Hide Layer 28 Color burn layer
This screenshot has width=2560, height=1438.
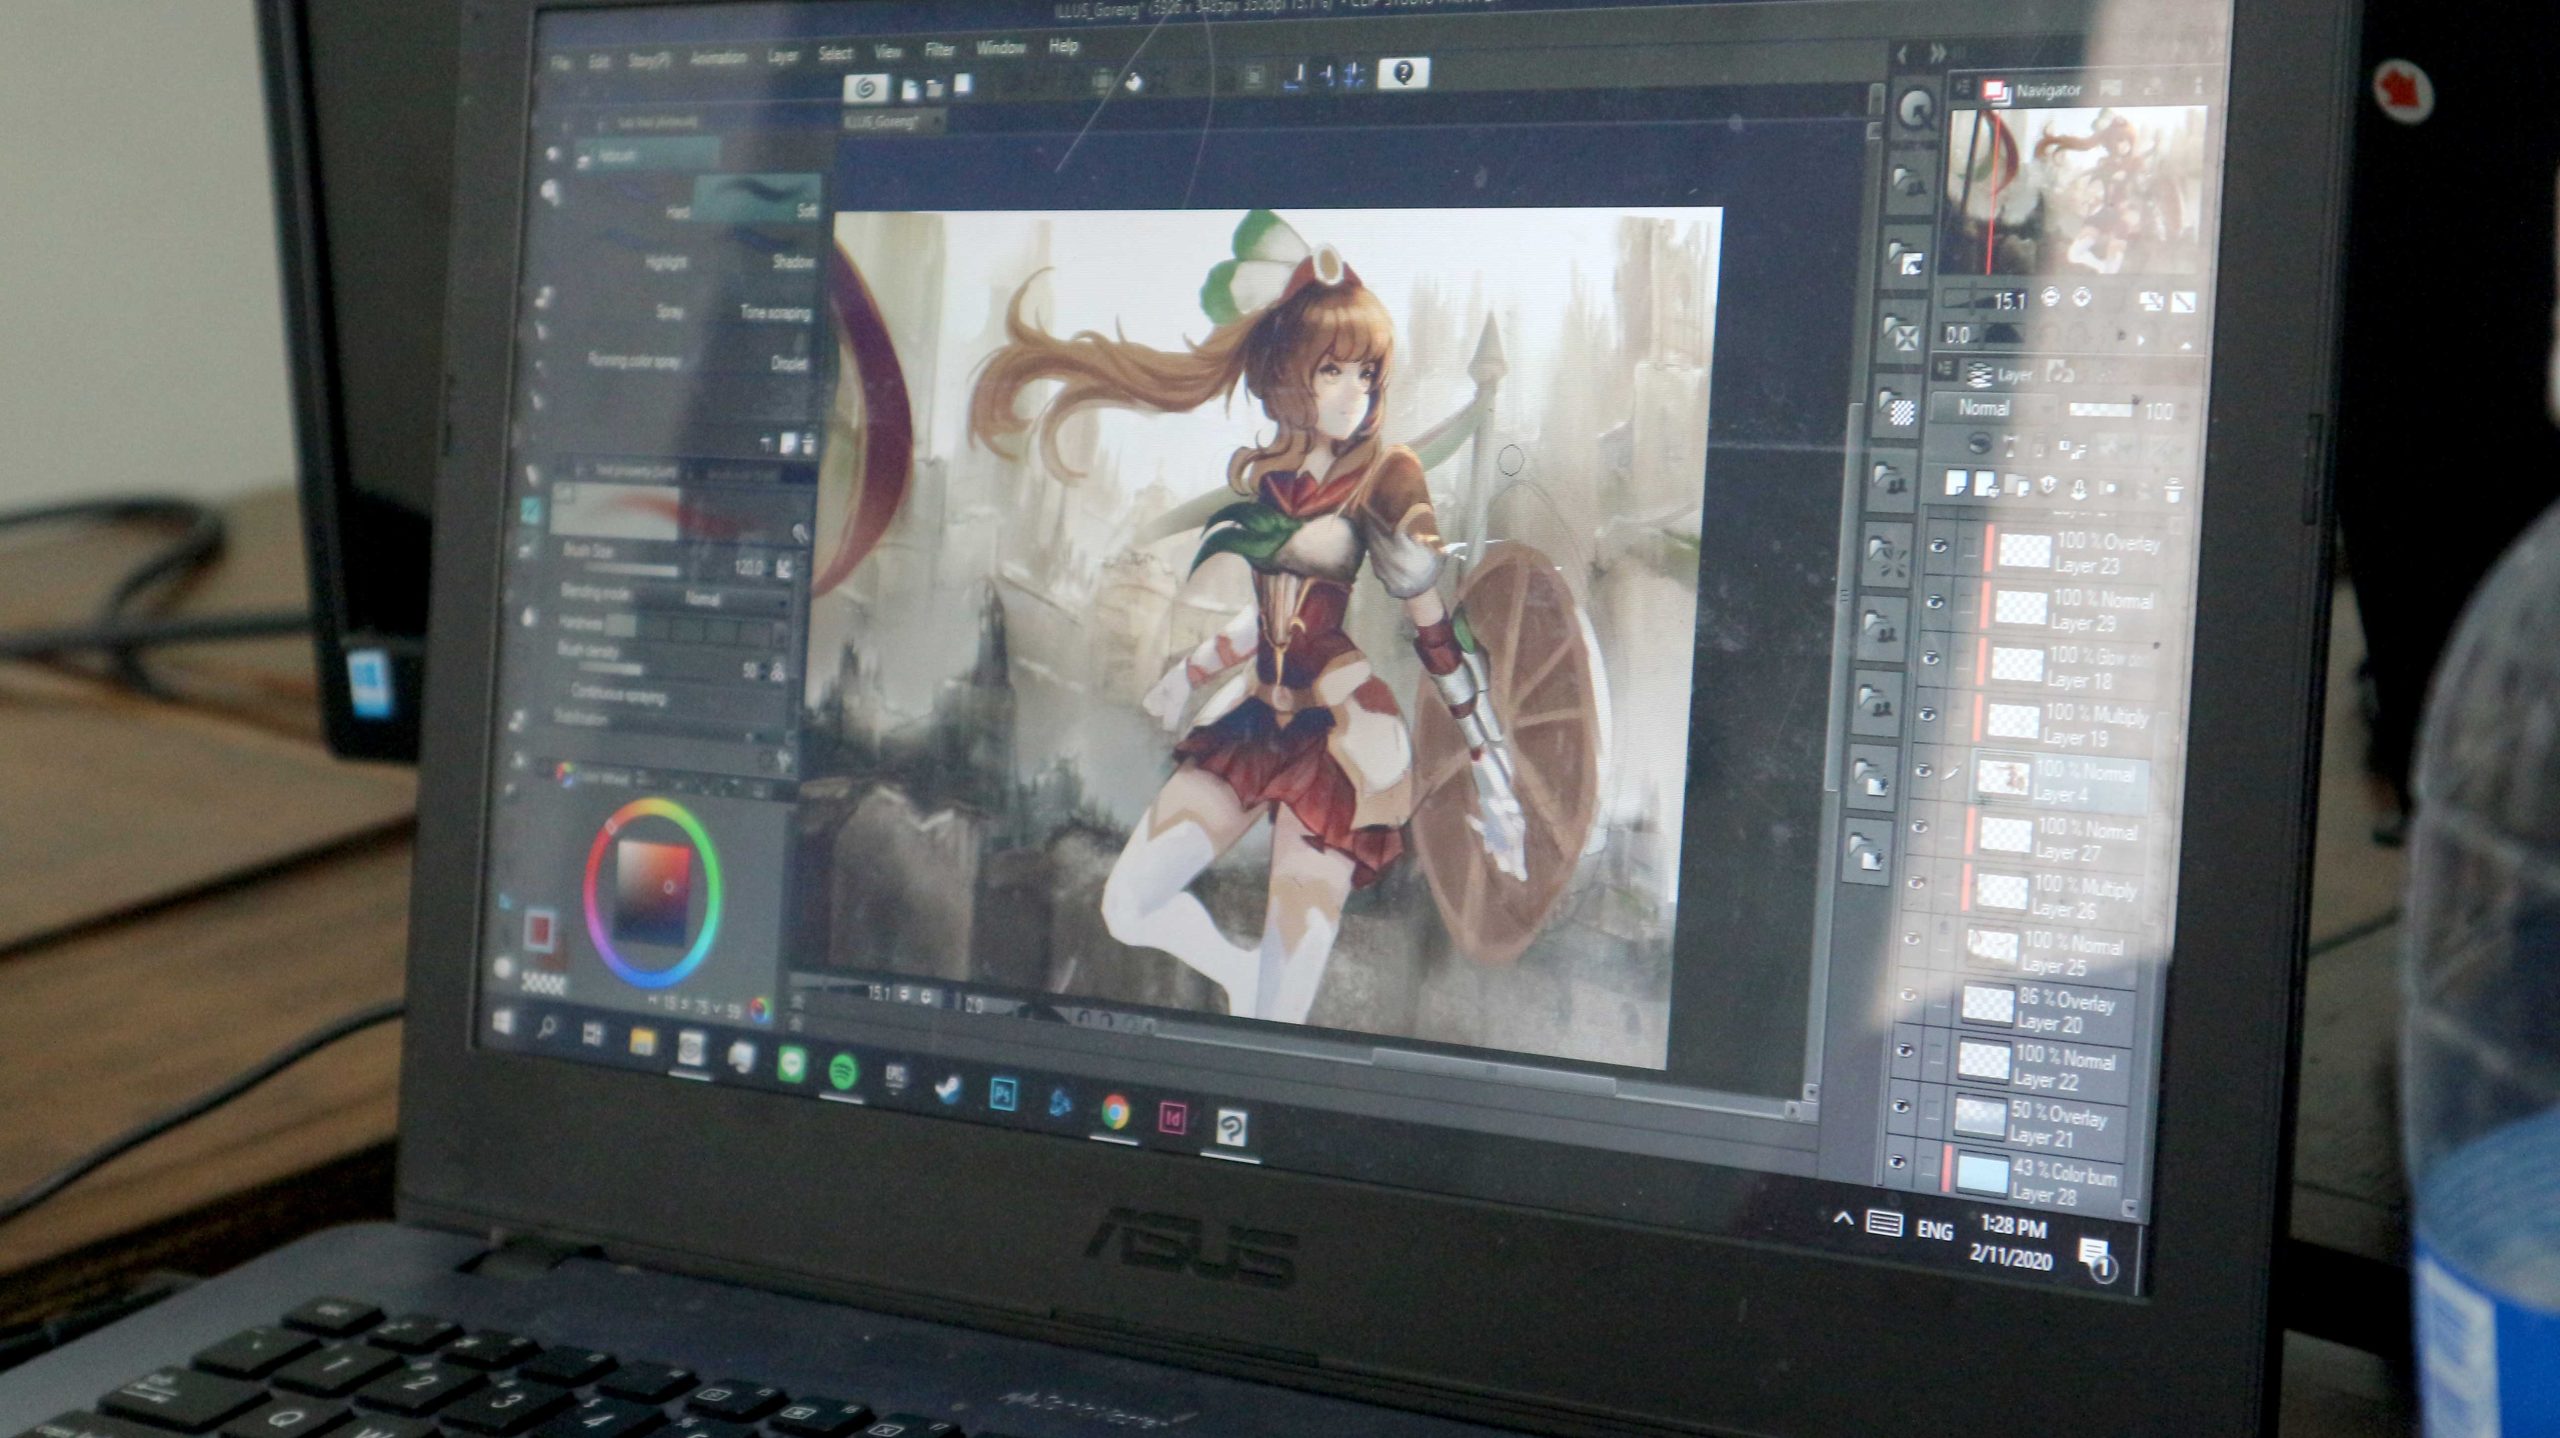[1897, 1162]
